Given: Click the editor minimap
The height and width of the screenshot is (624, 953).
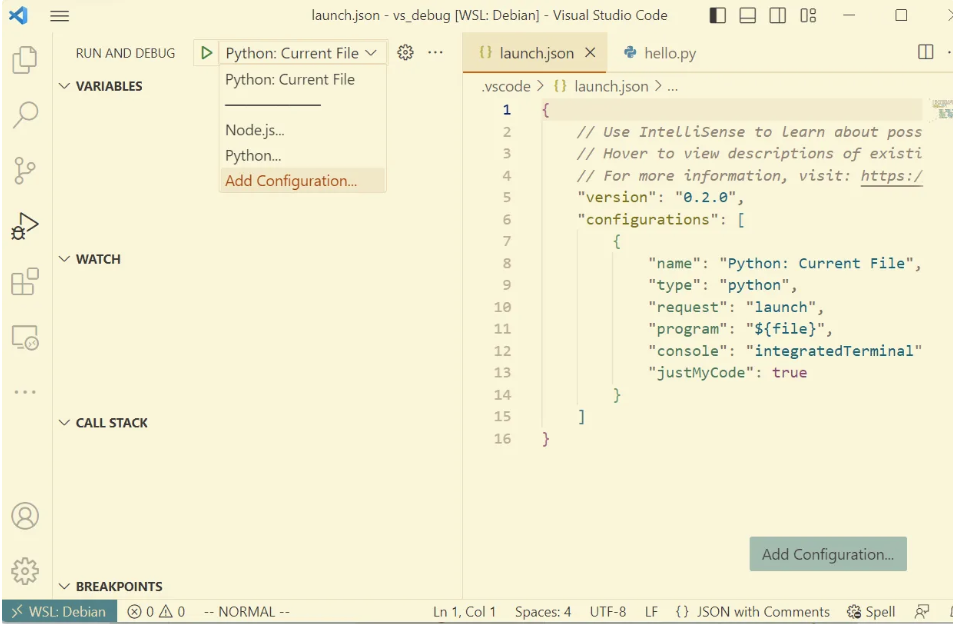Looking at the screenshot, I should [x=942, y=110].
